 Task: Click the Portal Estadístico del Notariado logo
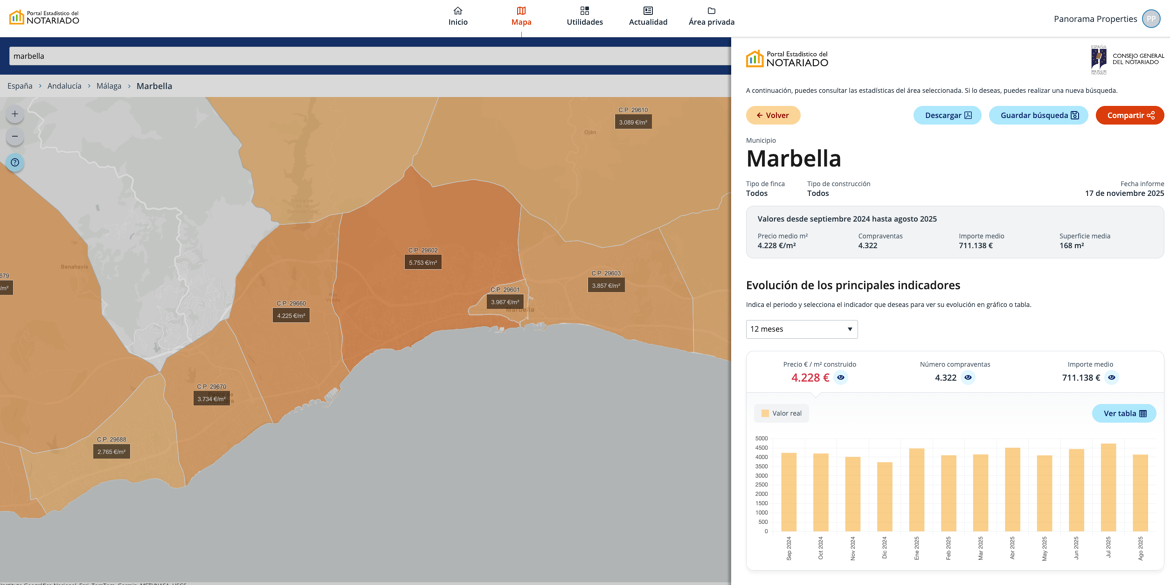tap(44, 17)
